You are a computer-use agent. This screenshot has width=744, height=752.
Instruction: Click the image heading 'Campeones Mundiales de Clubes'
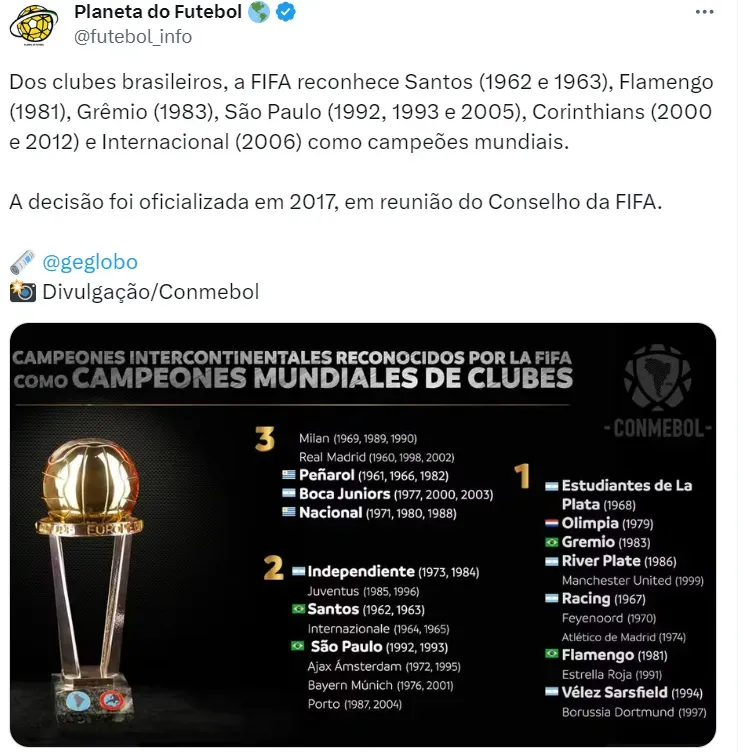tap(323, 378)
